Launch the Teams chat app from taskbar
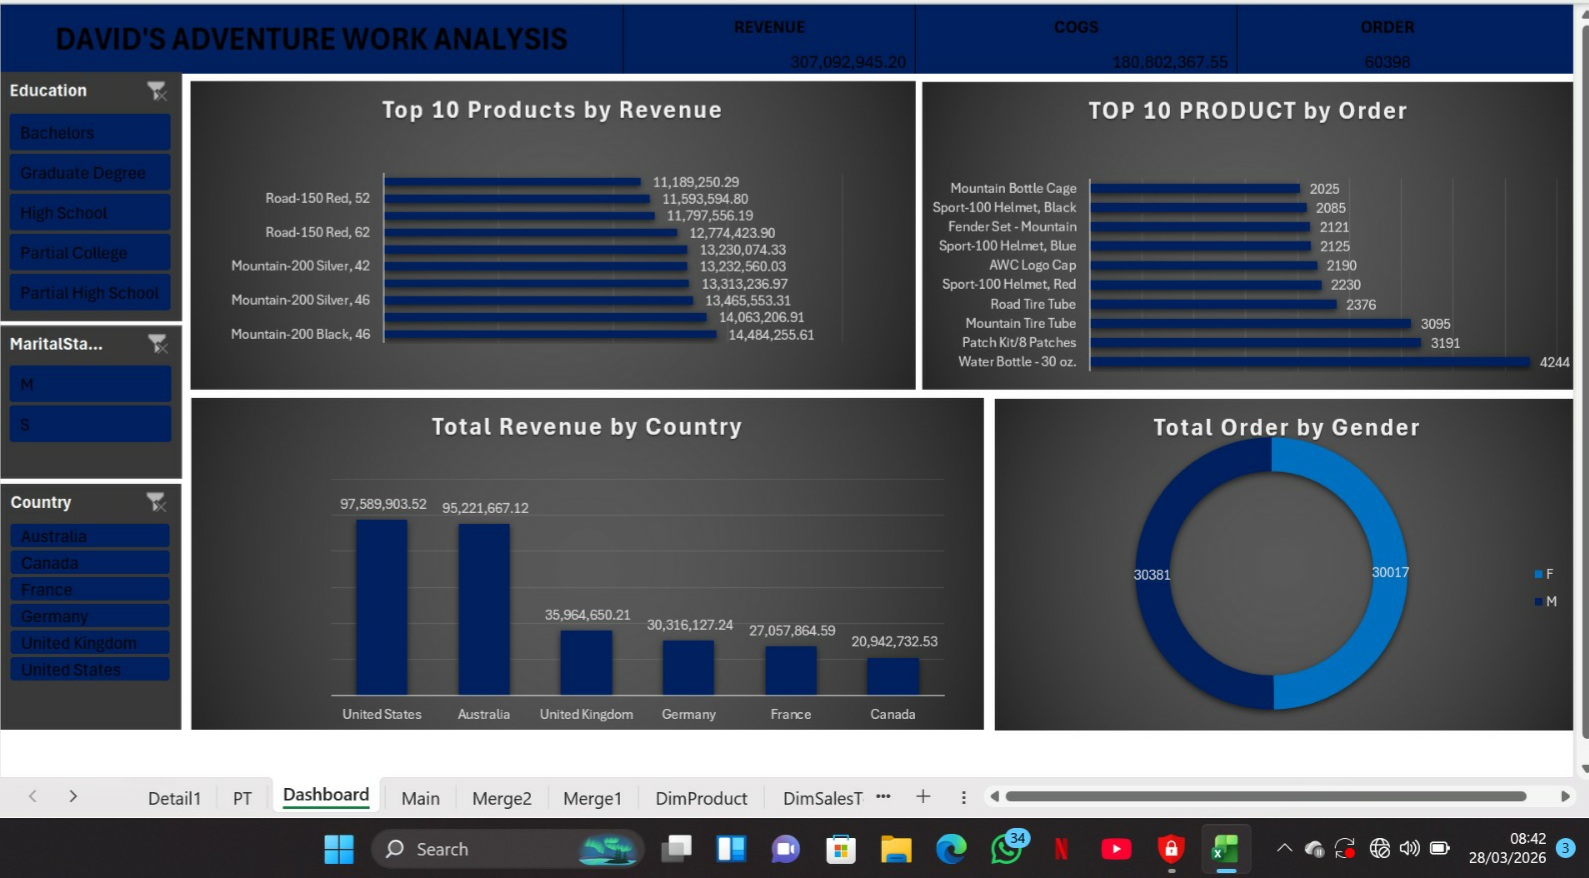The width and height of the screenshot is (1589, 878). tap(786, 849)
